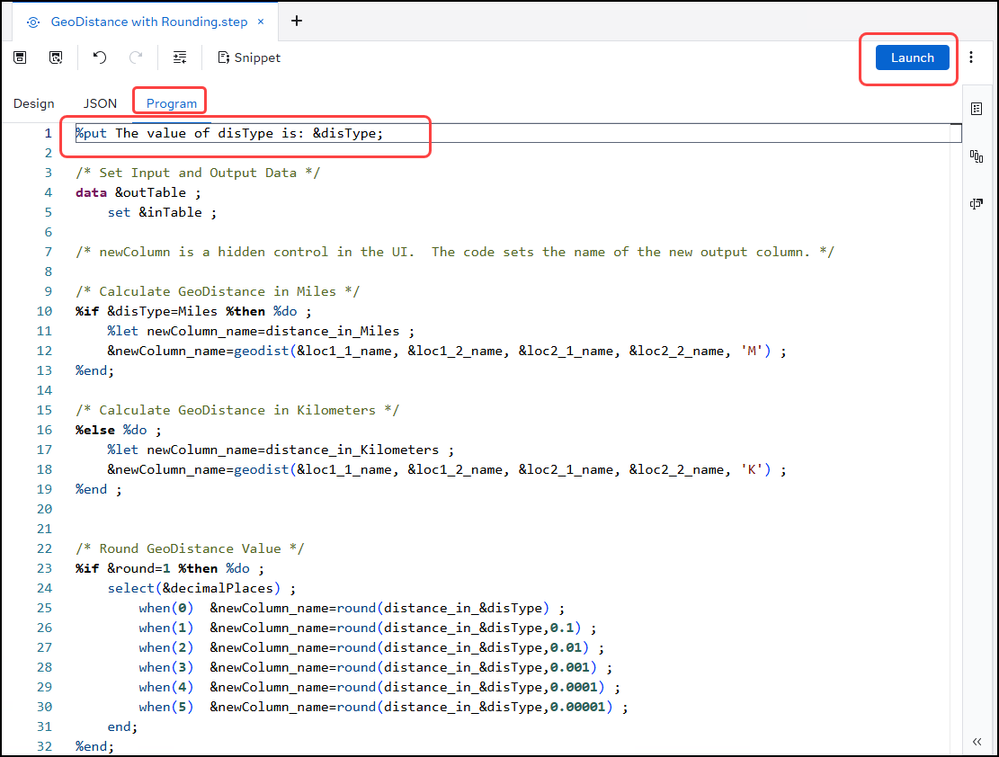Click the comment about newColumn hidden control
The image size is (999, 757).
tap(455, 252)
